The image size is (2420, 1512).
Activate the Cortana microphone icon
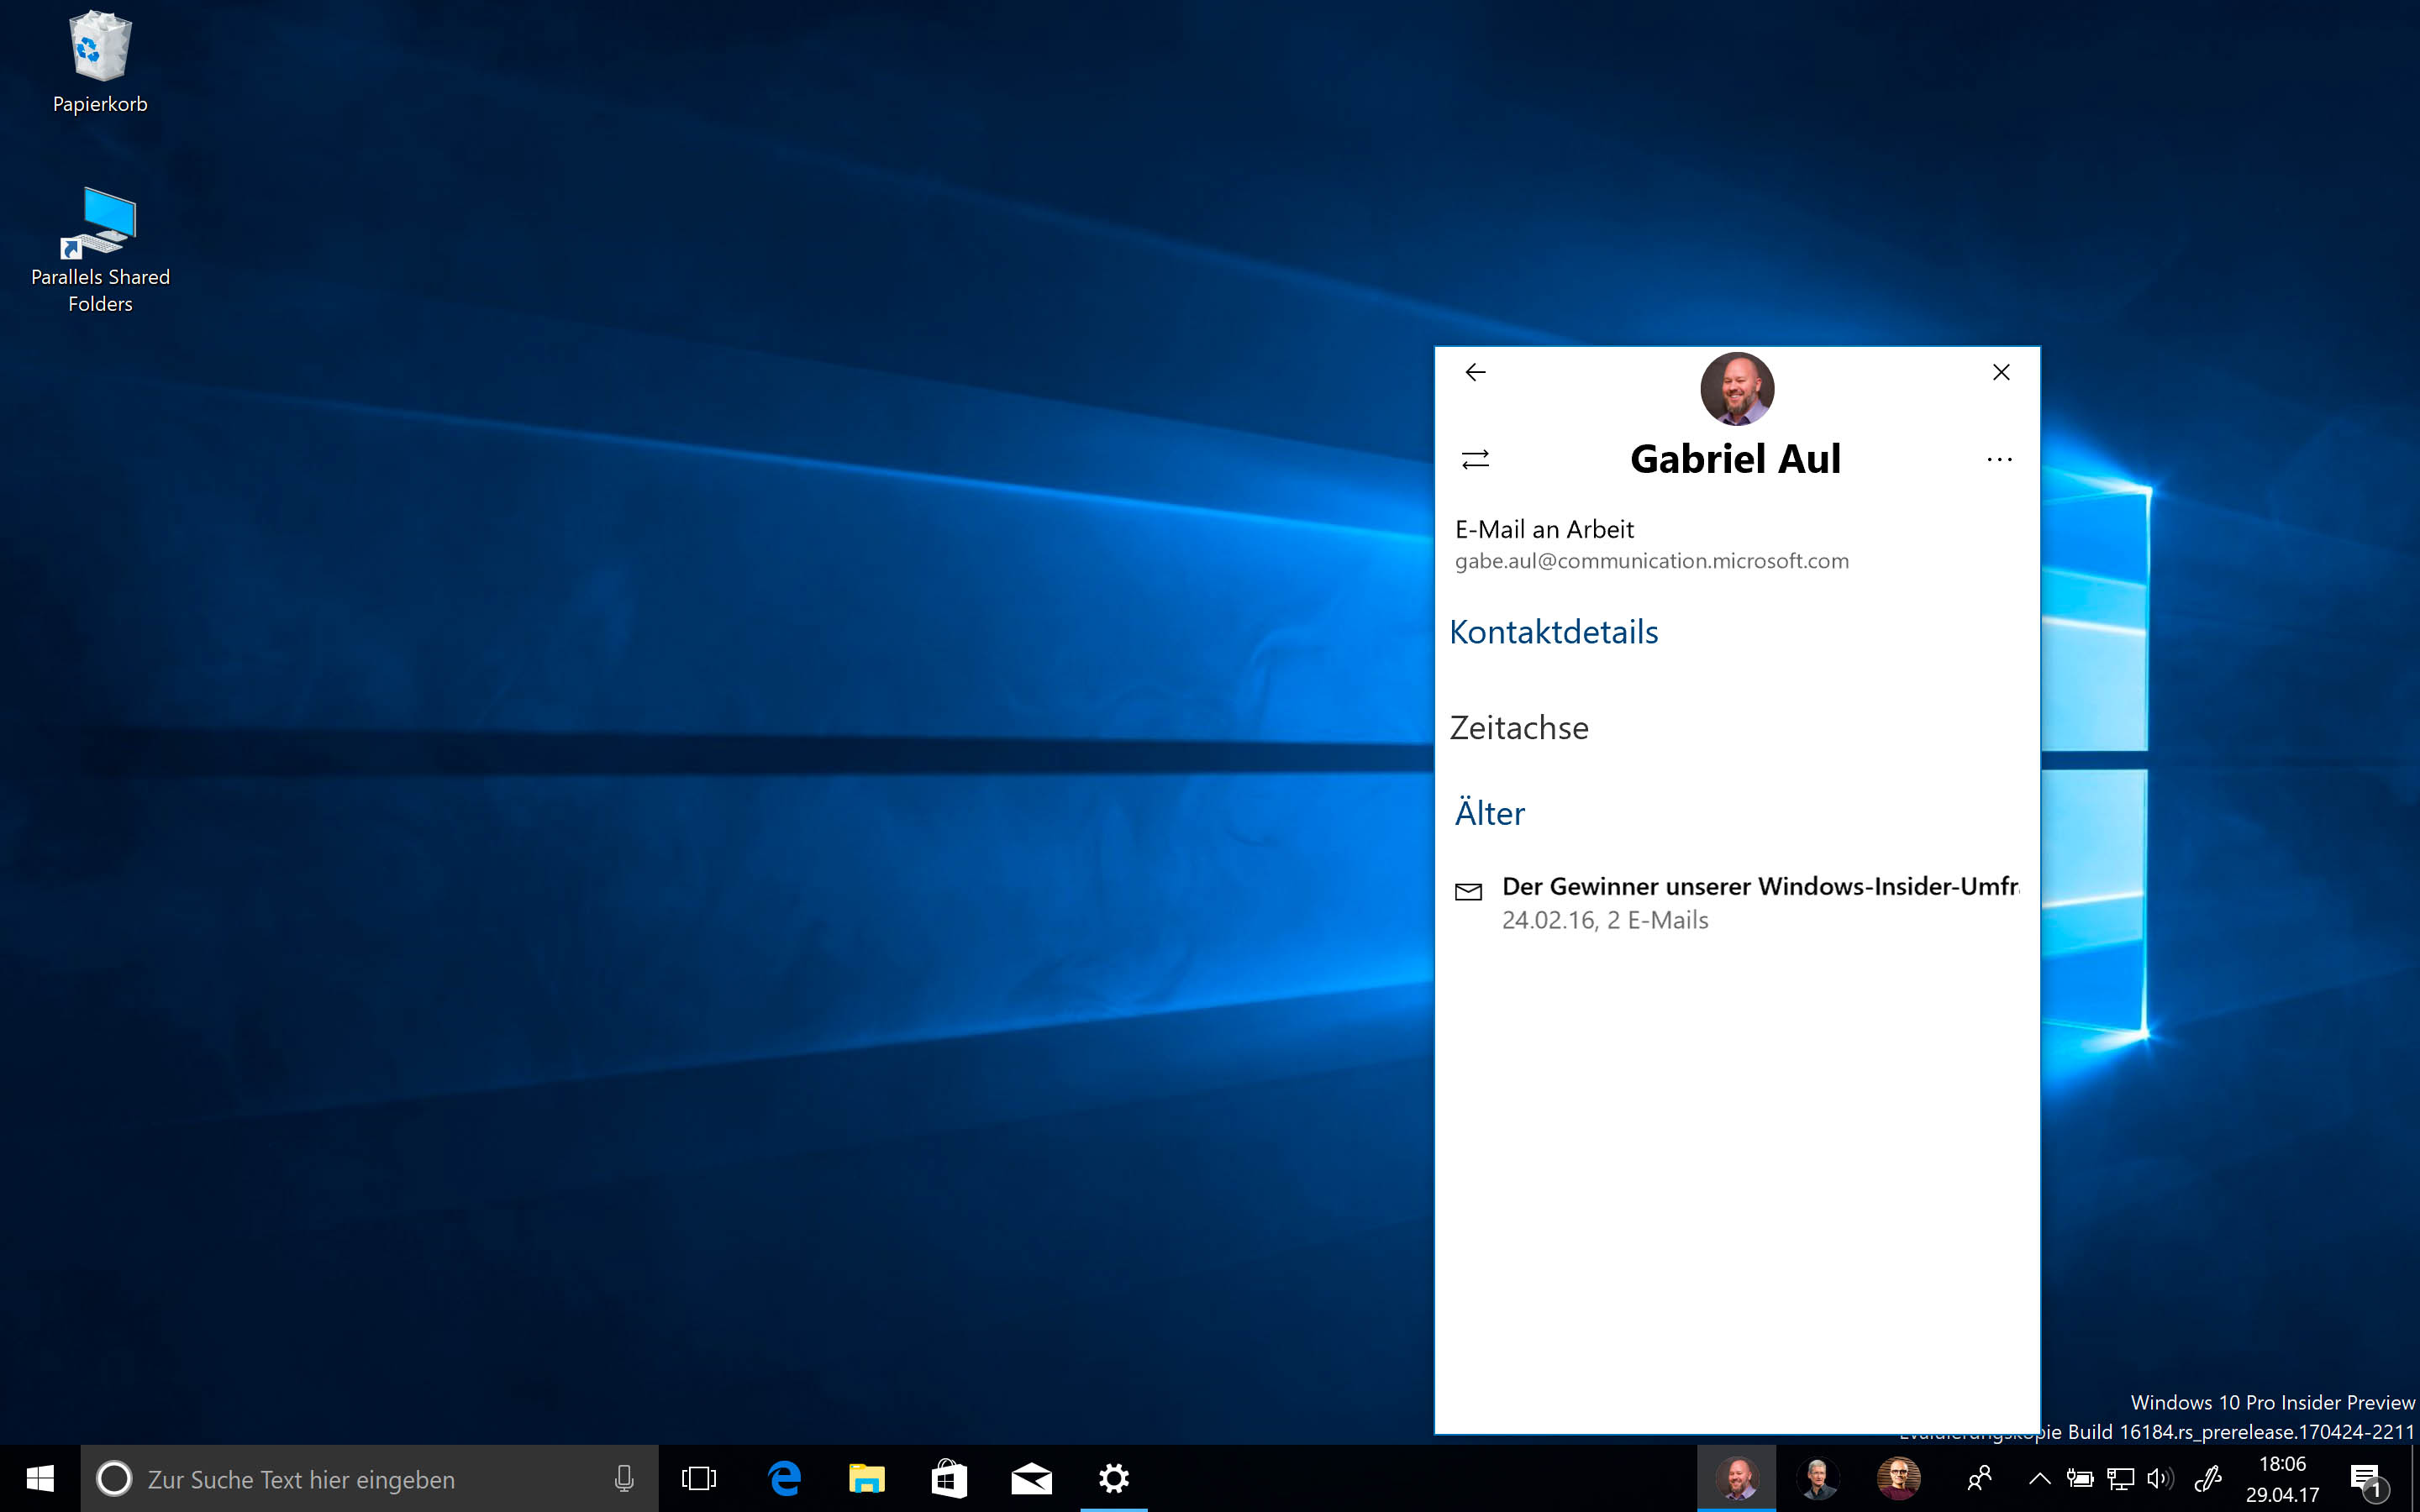(623, 1478)
